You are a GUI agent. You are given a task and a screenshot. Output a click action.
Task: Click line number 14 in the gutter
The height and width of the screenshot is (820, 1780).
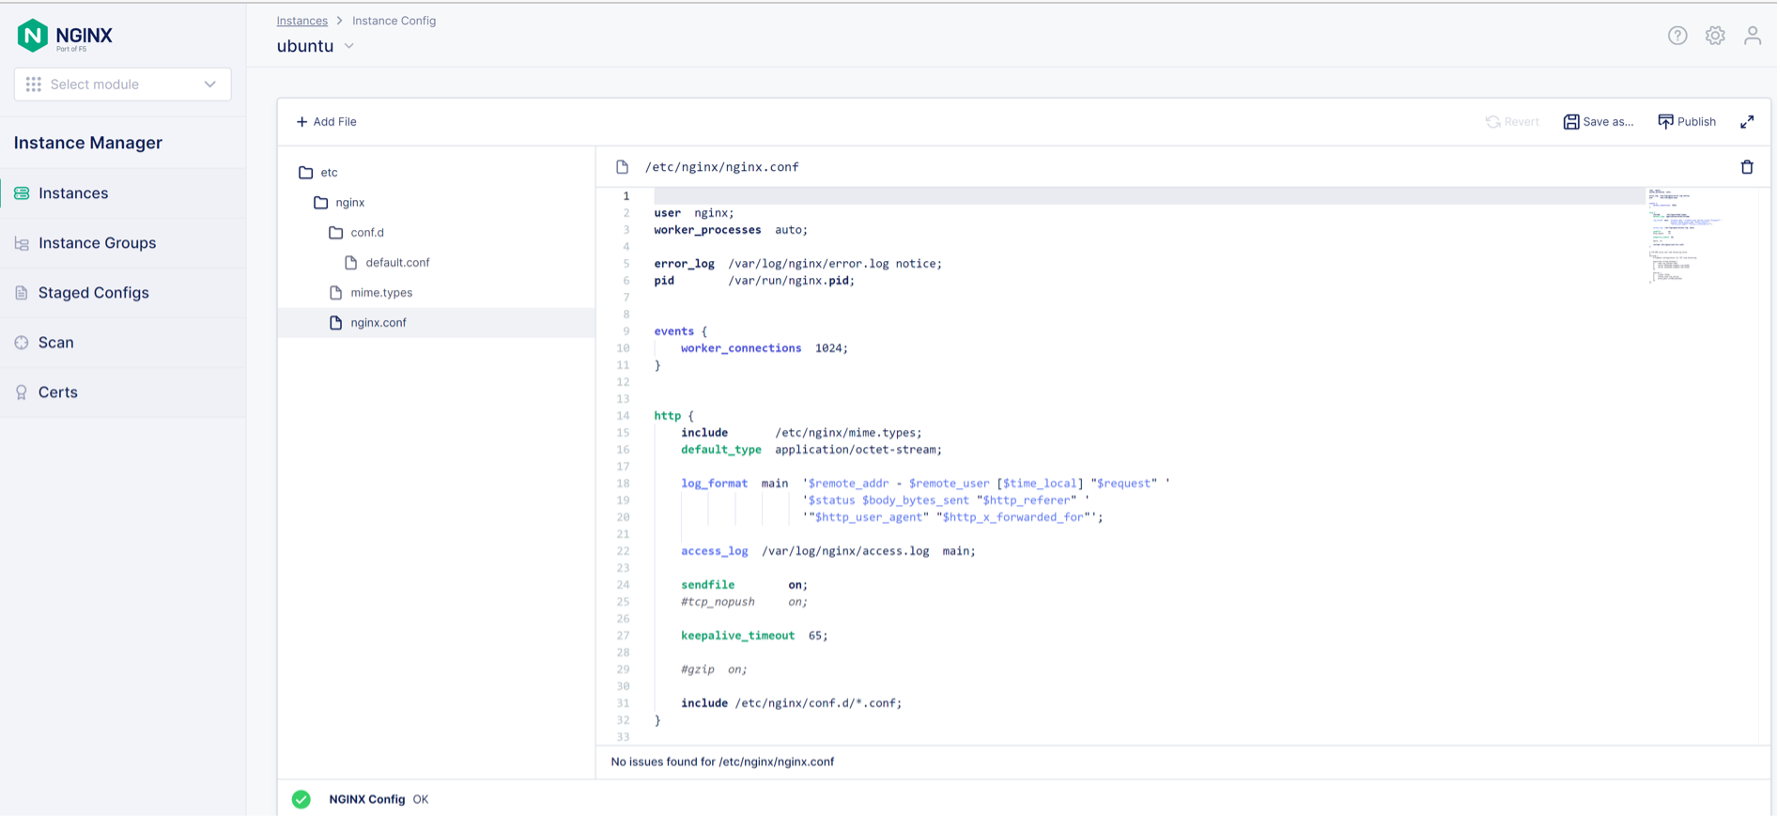point(623,417)
